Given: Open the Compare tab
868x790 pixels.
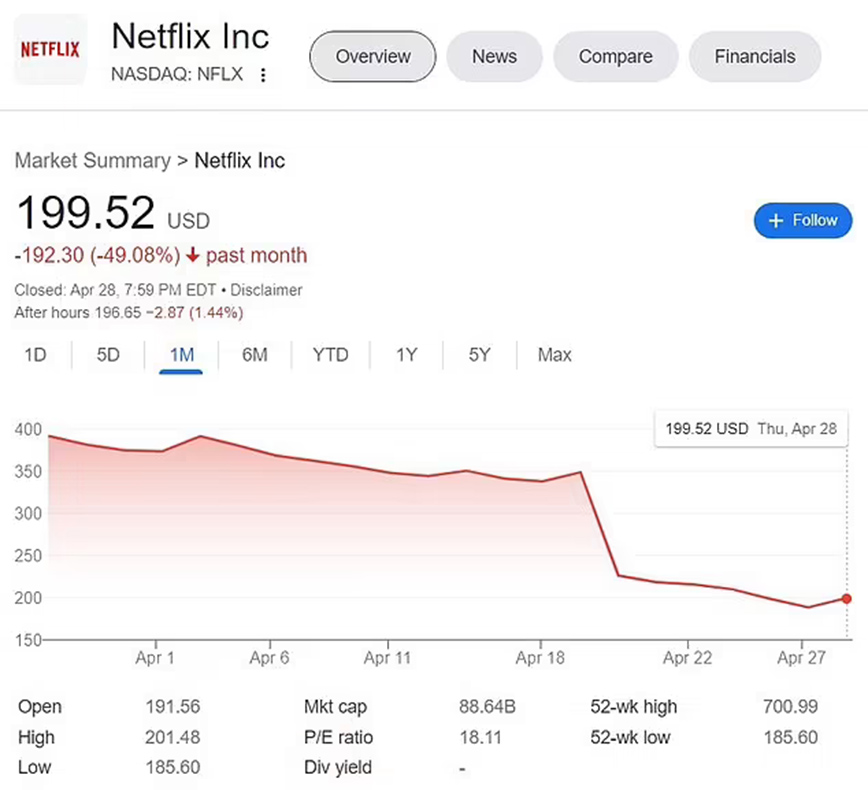Looking at the screenshot, I should pos(615,57).
